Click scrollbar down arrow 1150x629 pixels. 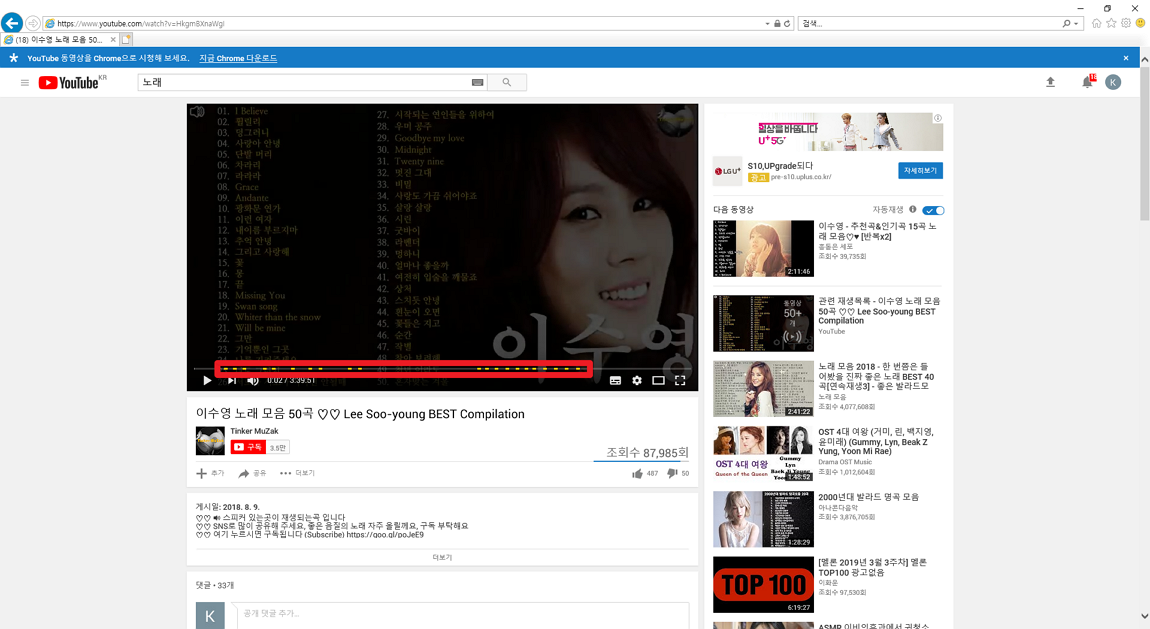coord(1144,617)
